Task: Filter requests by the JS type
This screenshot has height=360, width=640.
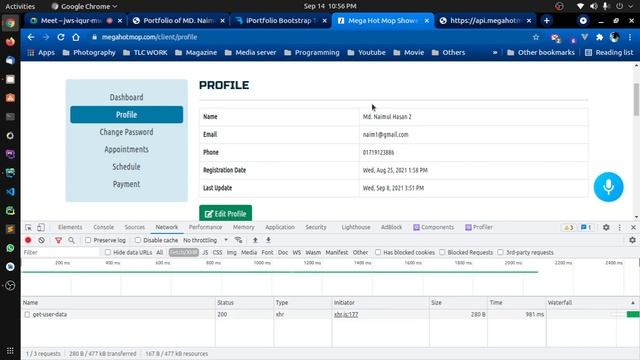Action: pyautogui.click(x=205, y=252)
